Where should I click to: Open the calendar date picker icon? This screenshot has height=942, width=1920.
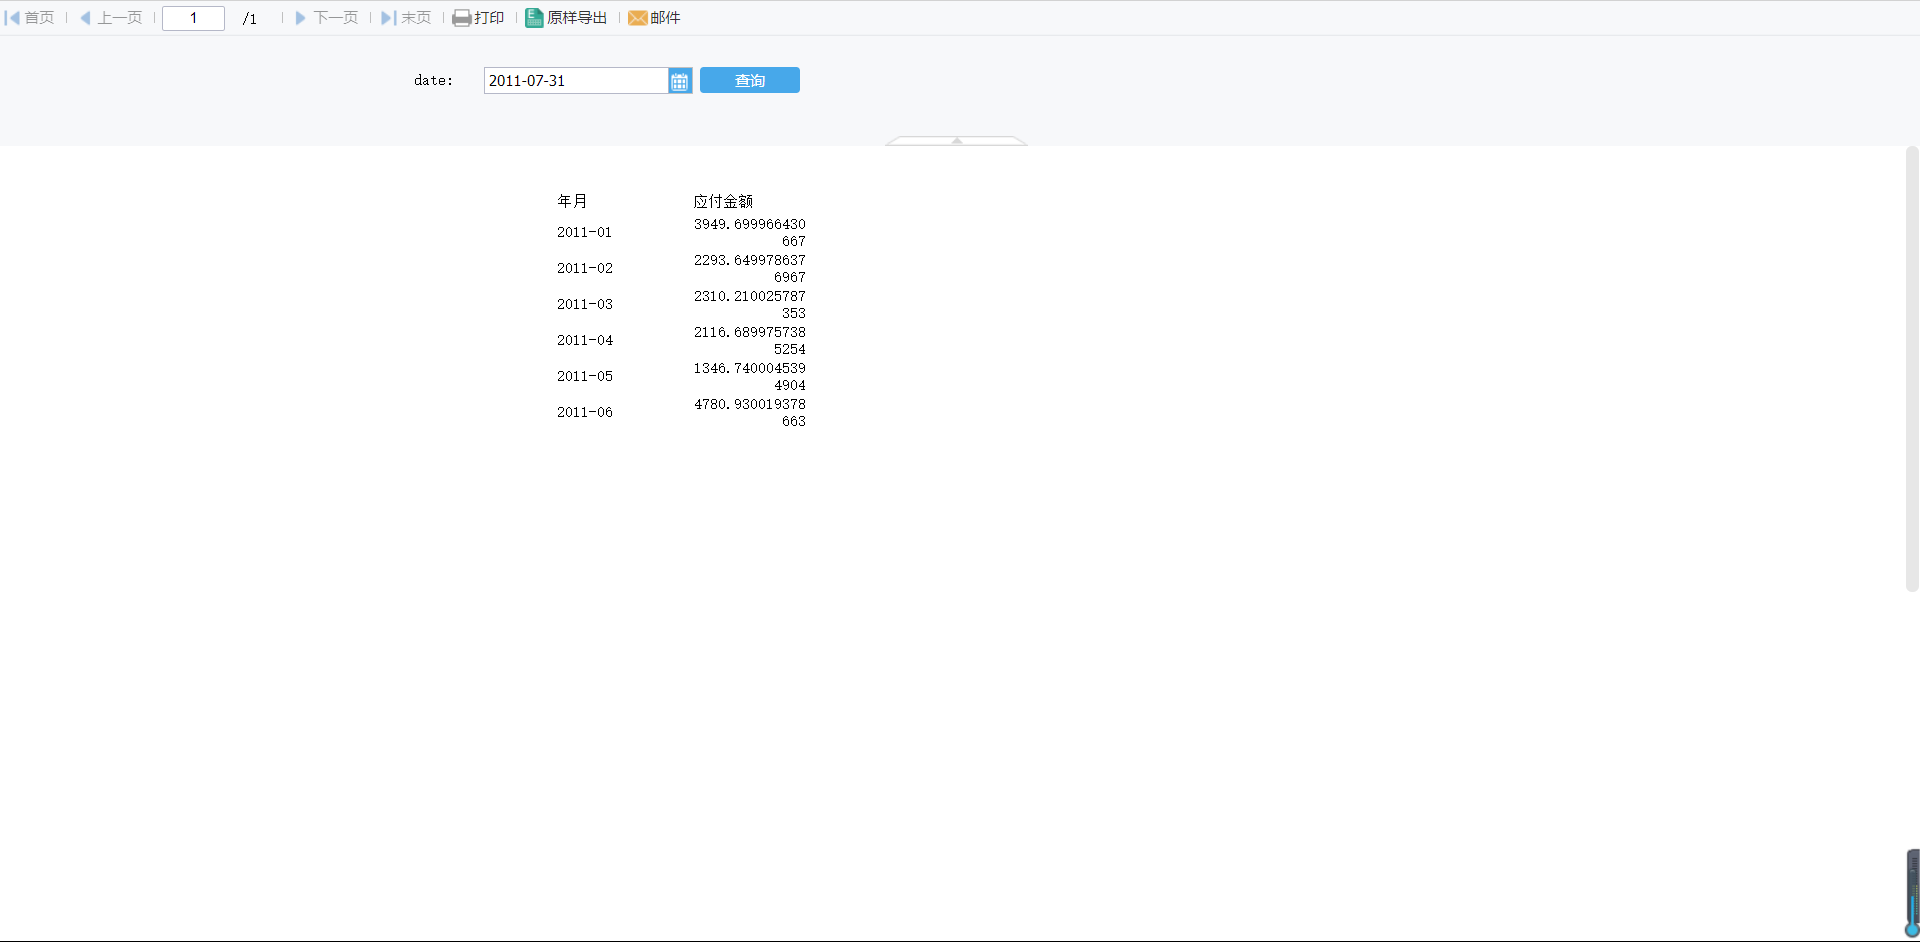click(680, 81)
